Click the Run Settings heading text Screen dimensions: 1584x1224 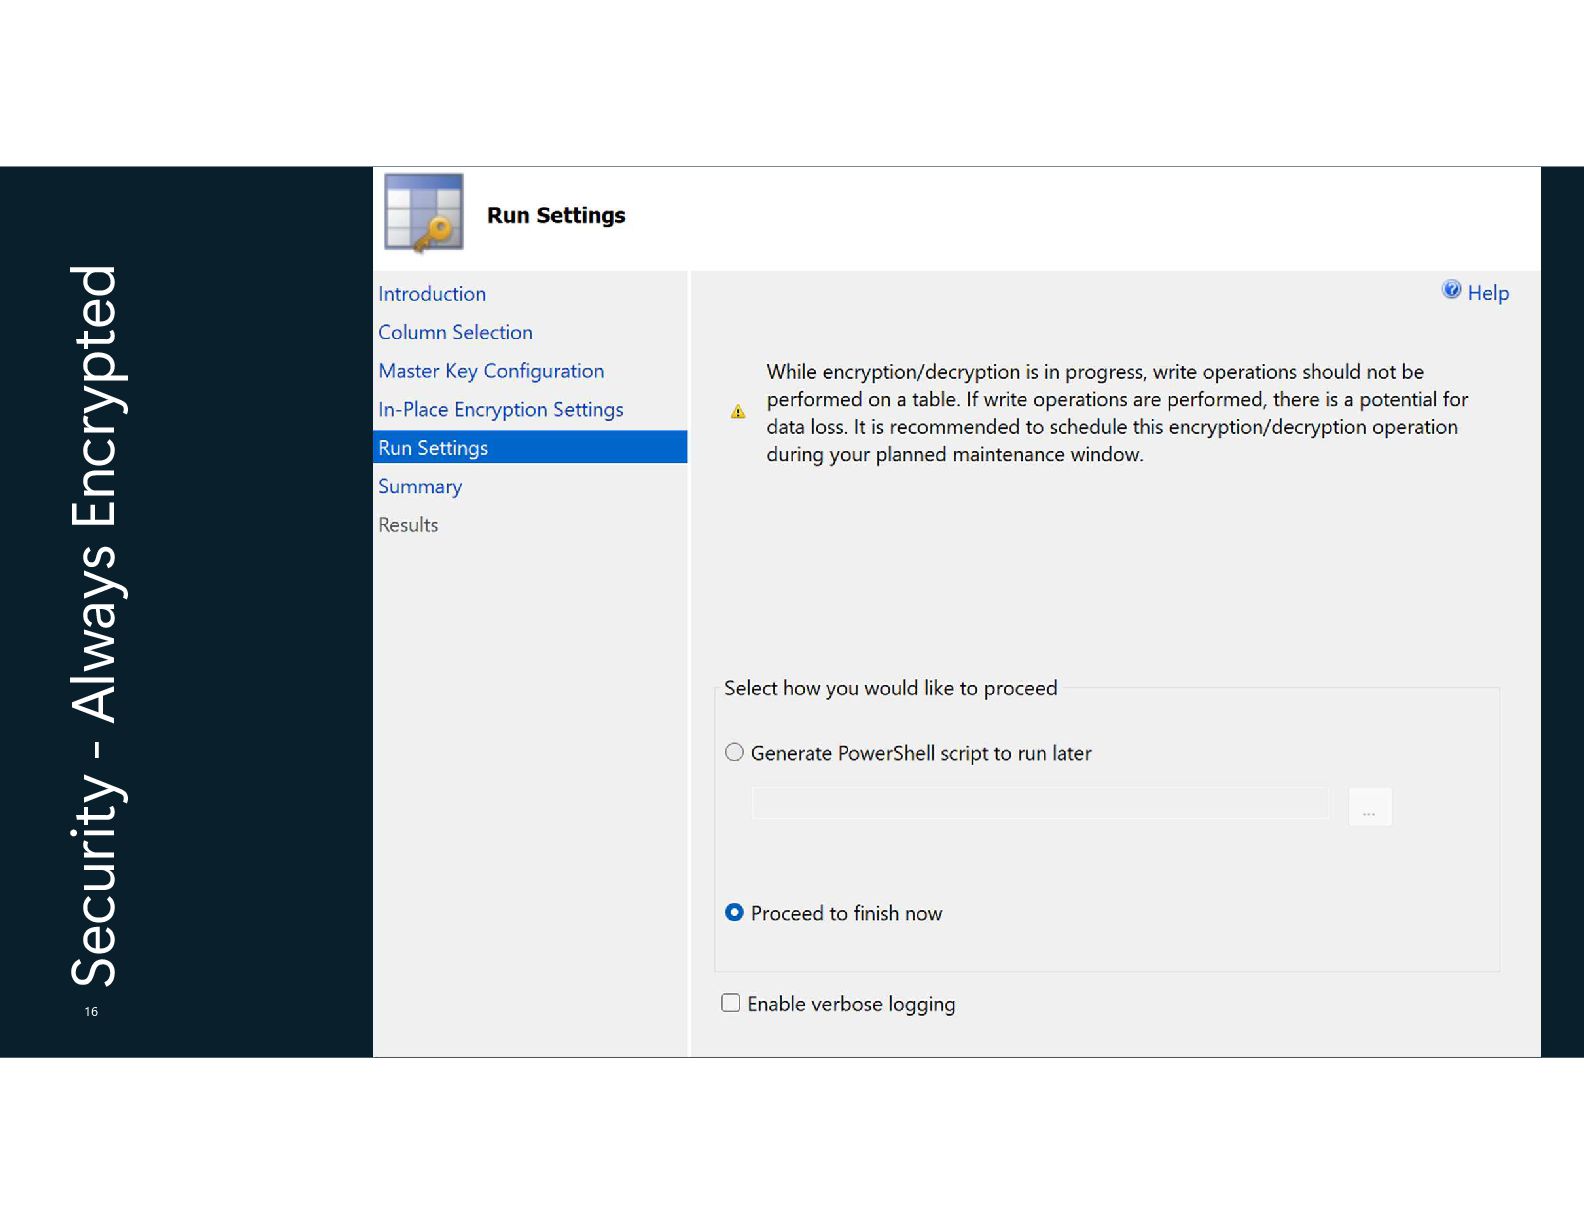pos(556,215)
